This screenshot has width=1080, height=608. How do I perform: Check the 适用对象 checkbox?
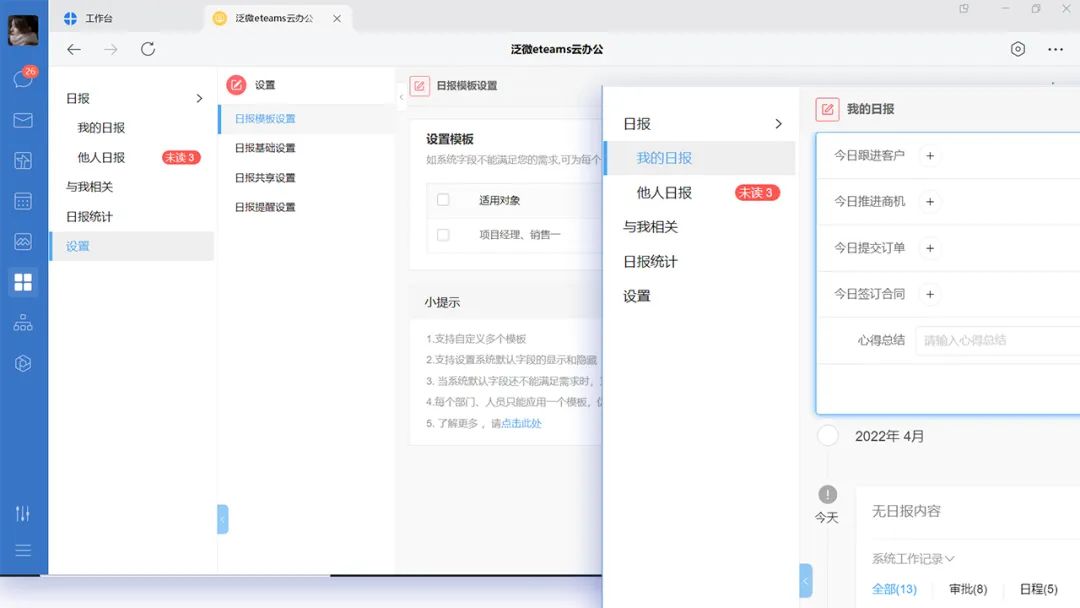point(441,198)
